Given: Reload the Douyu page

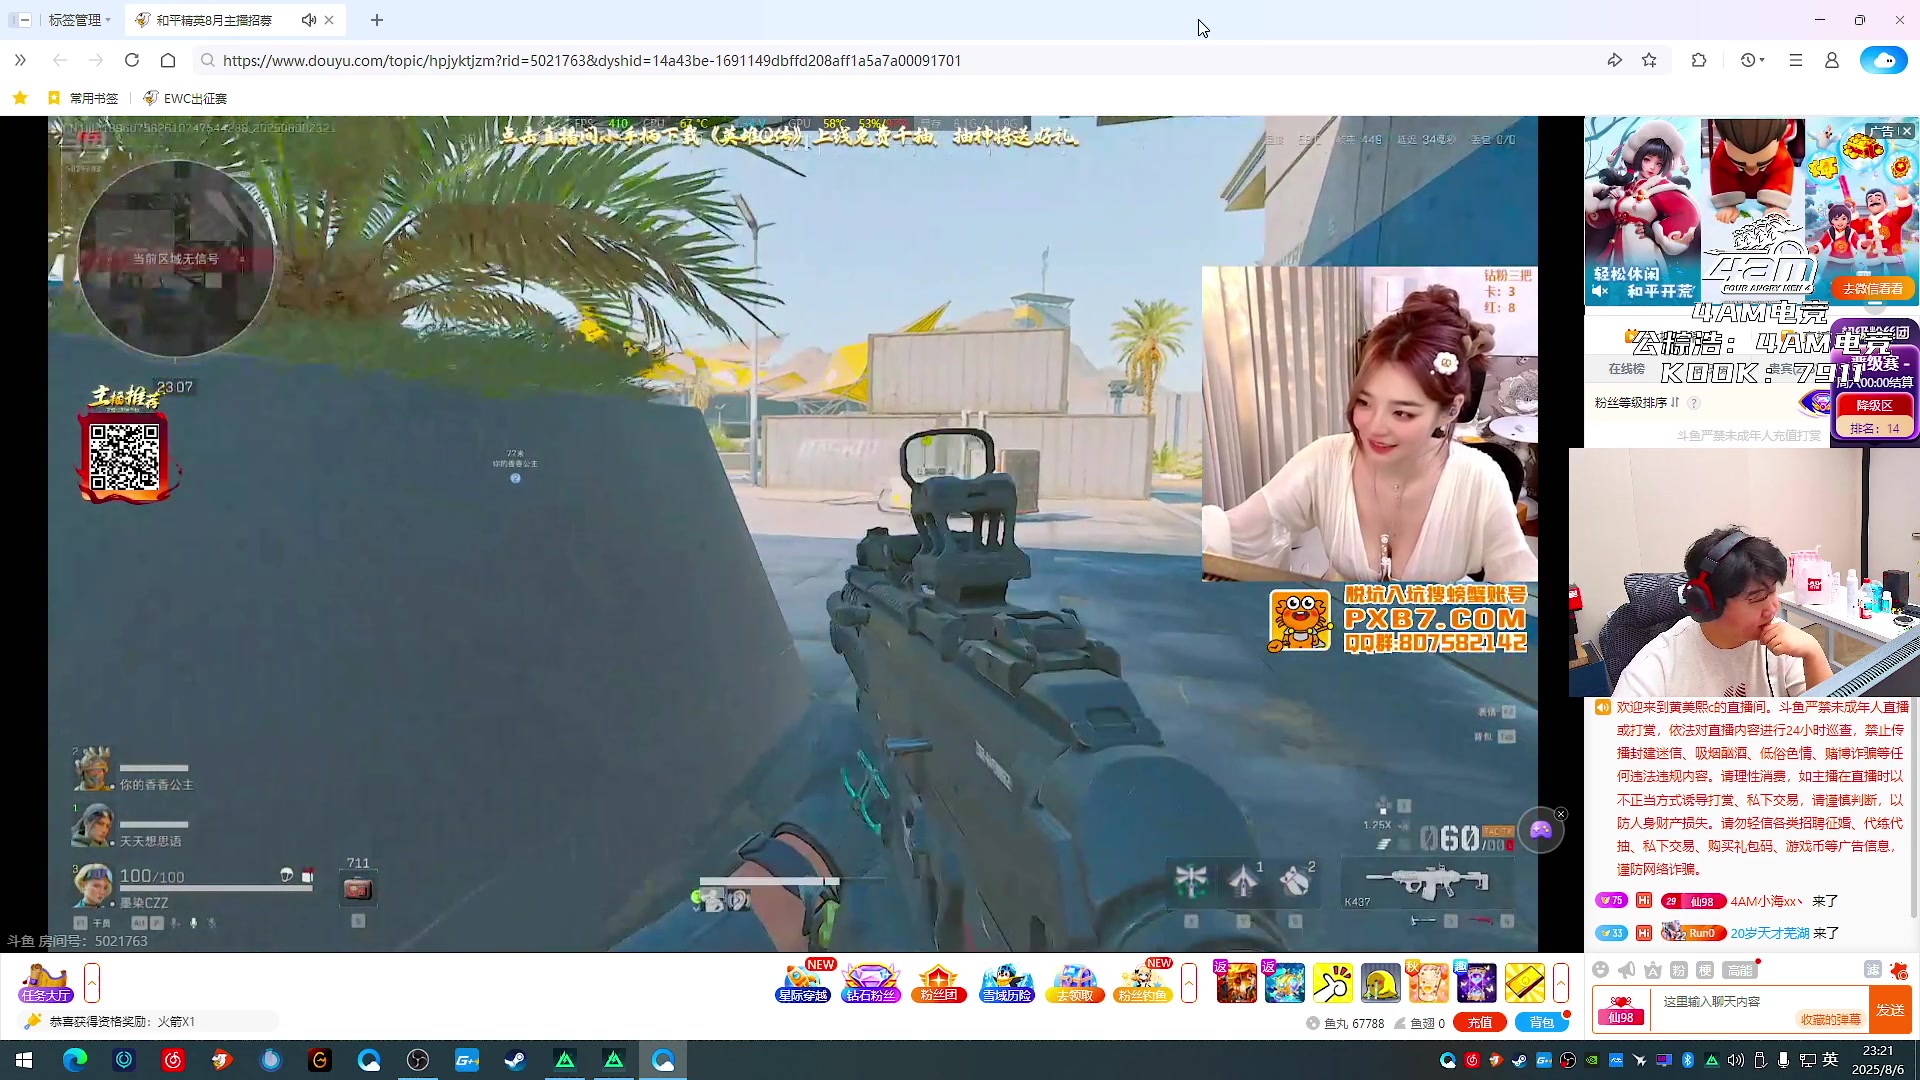Looking at the screenshot, I should click(x=132, y=60).
